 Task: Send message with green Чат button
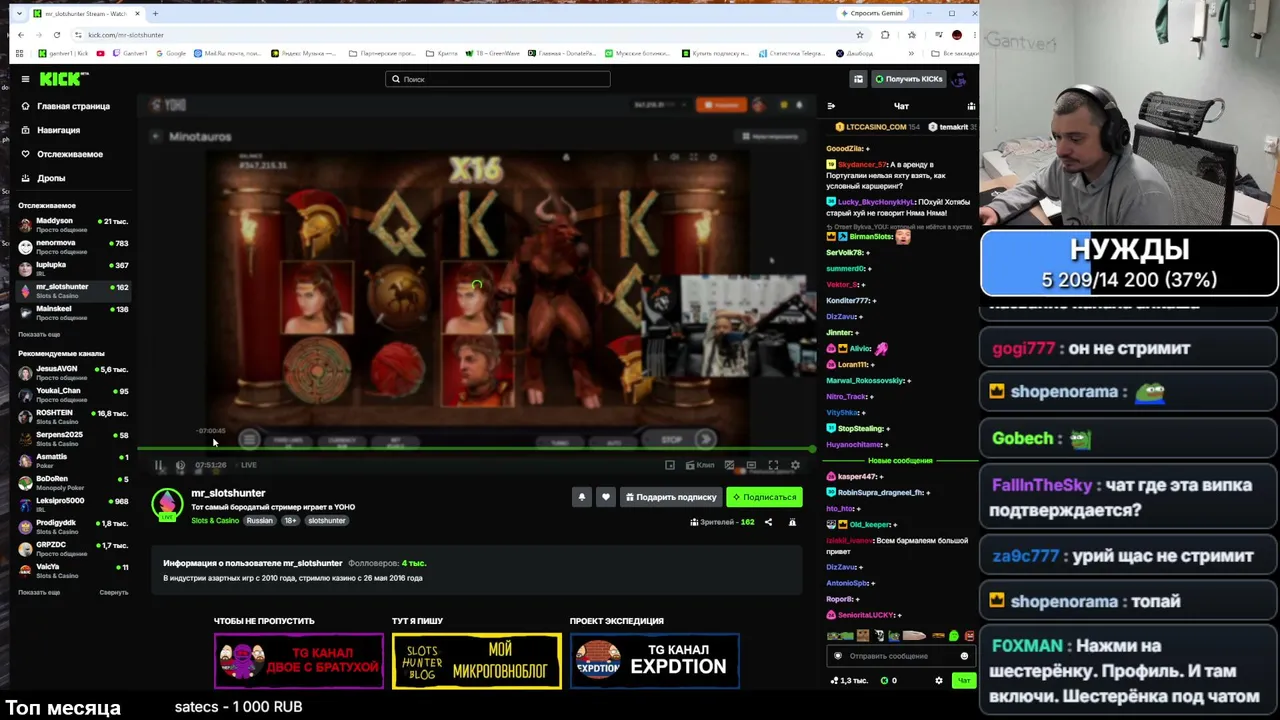[x=963, y=681]
